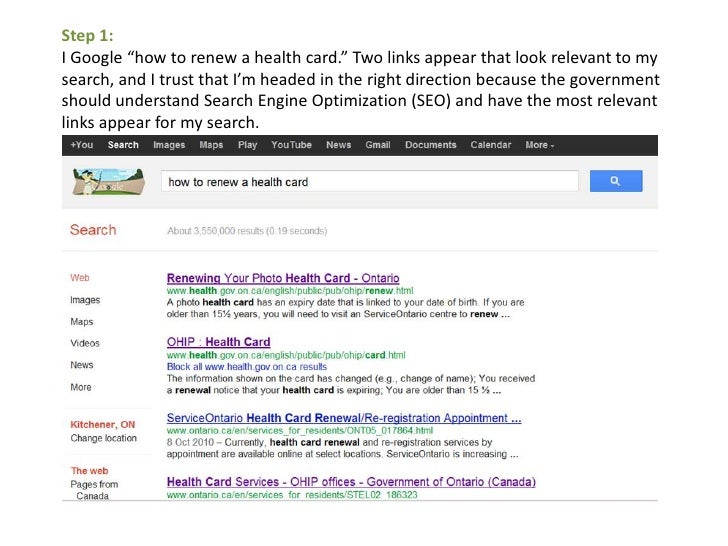Open Play in the top bar

click(247, 145)
